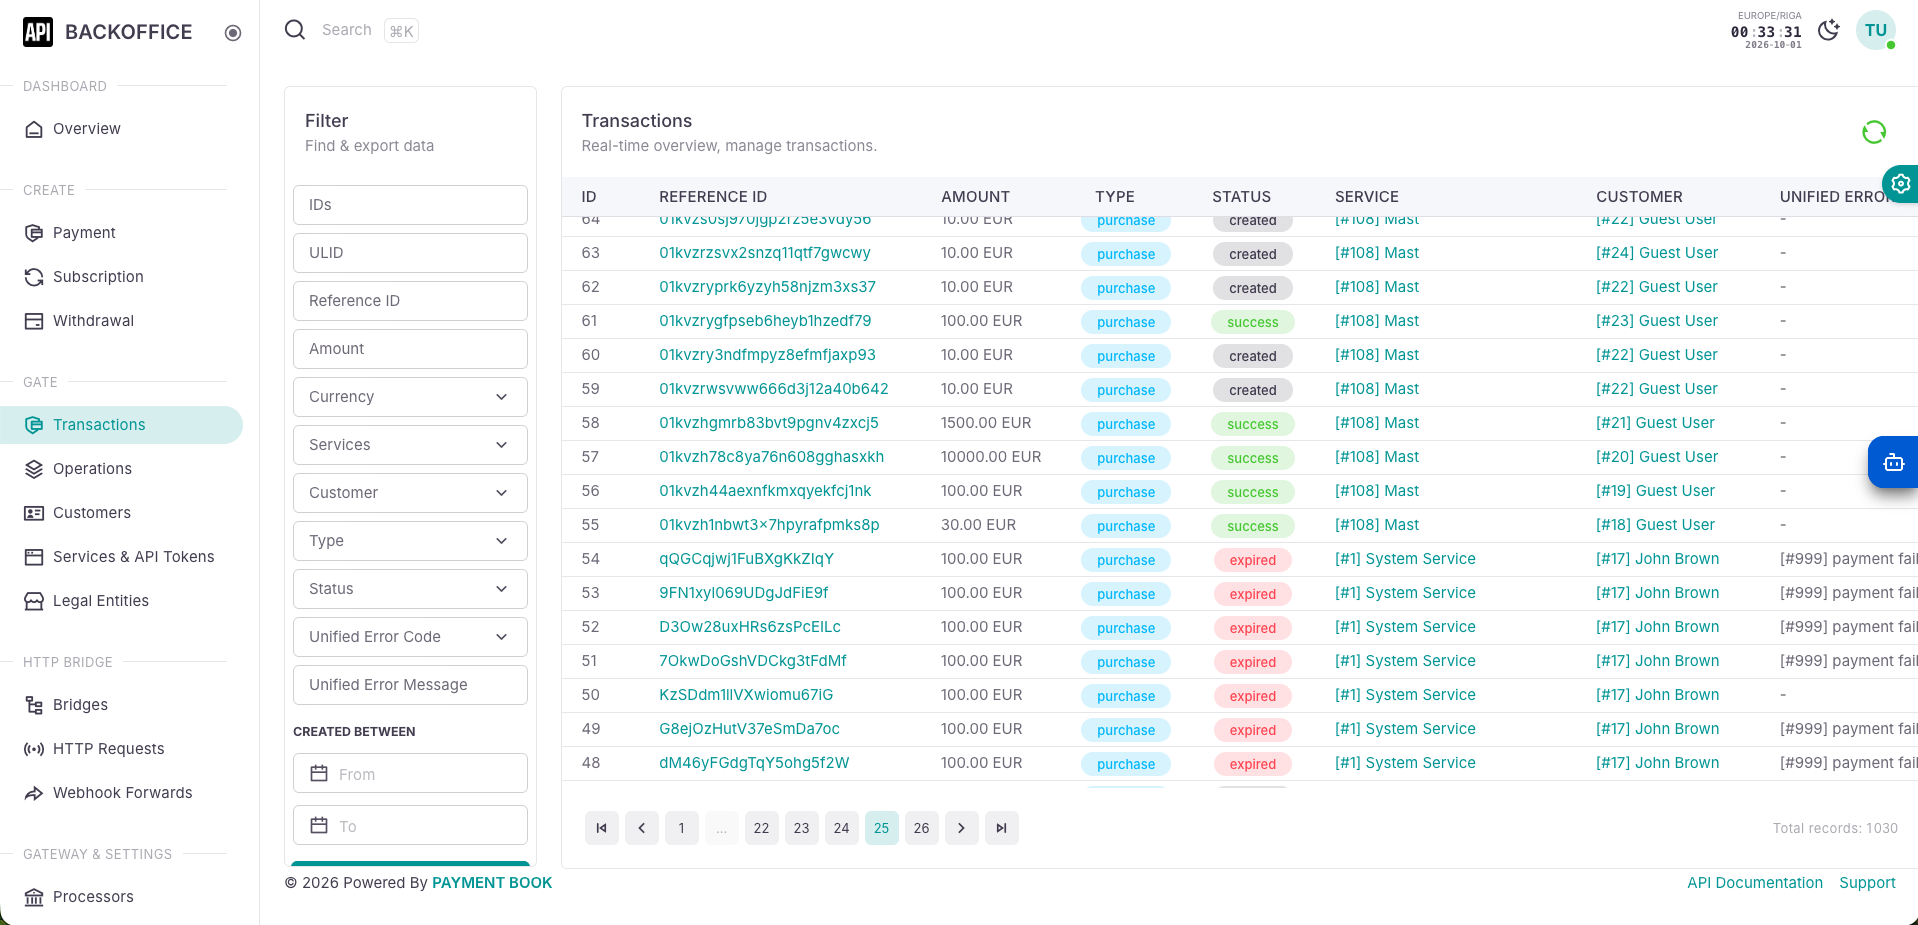Click the Operations sidebar icon
The height and width of the screenshot is (925, 1918).
34,469
